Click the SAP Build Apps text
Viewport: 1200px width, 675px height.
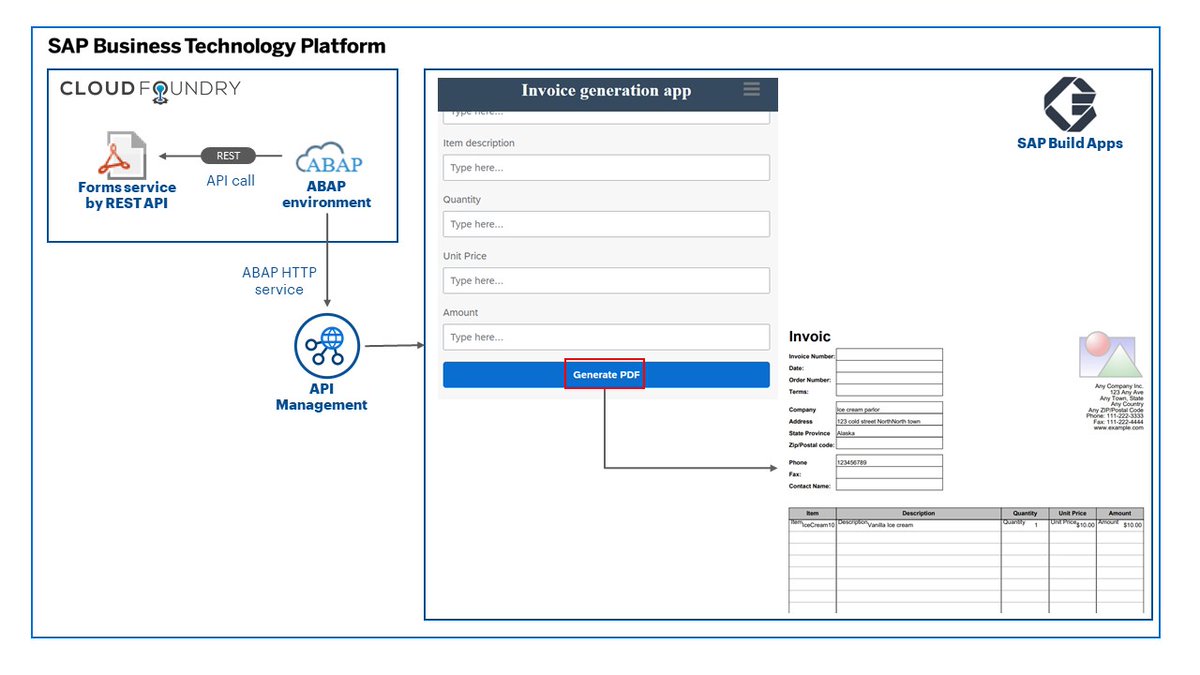(1070, 143)
